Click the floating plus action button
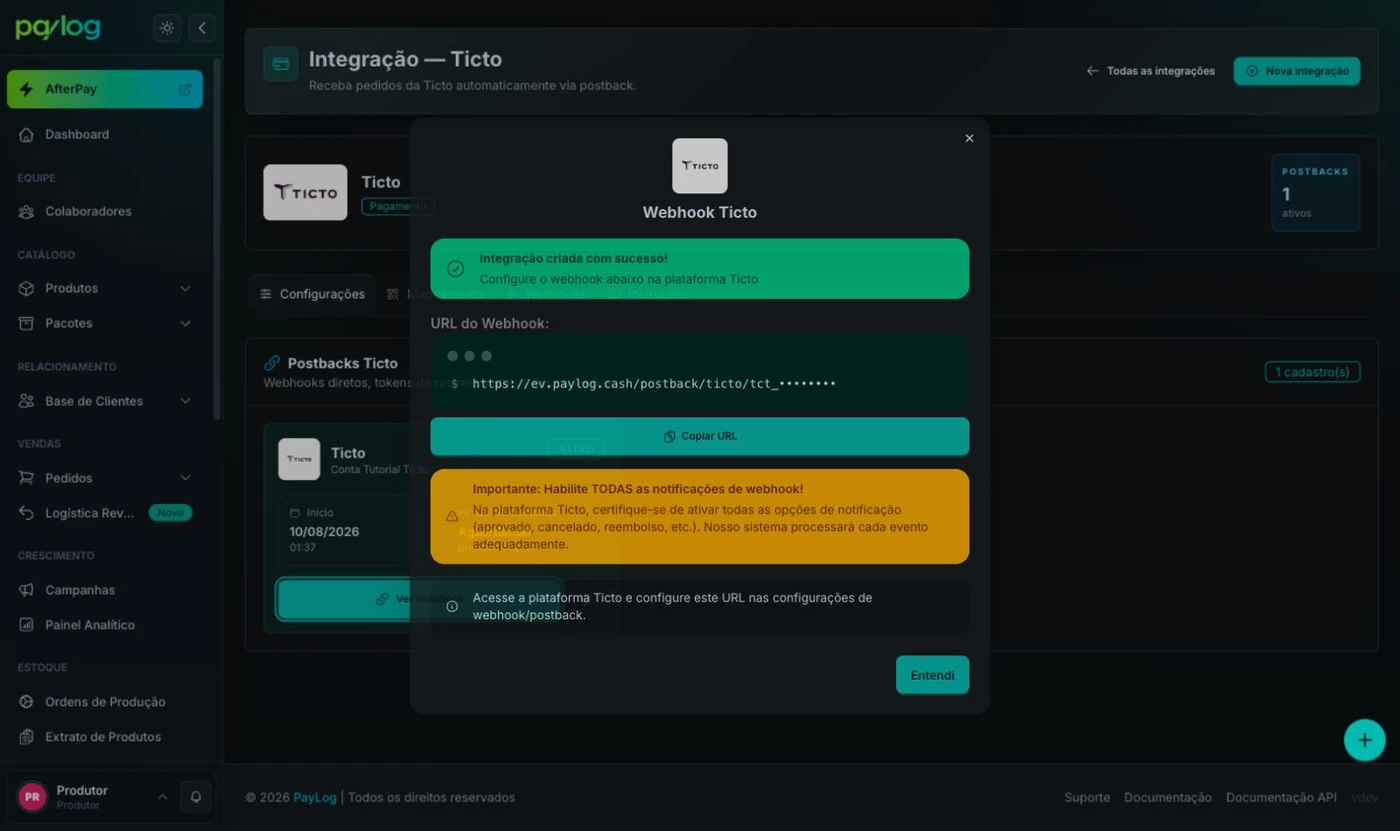The width and height of the screenshot is (1400, 831). [x=1364, y=740]
